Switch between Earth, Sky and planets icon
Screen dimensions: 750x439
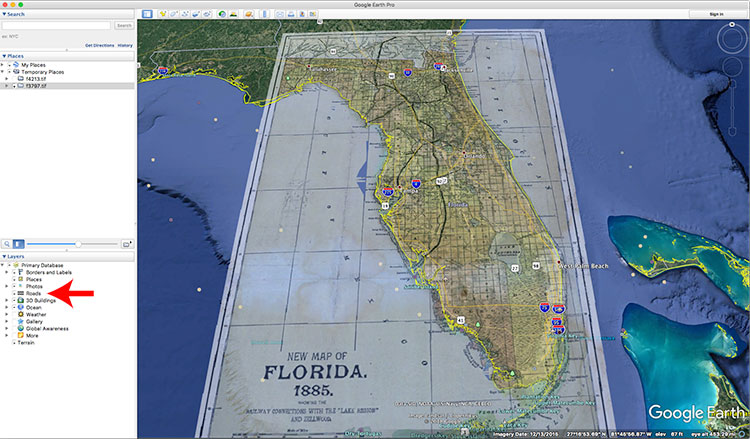(249, 14)
